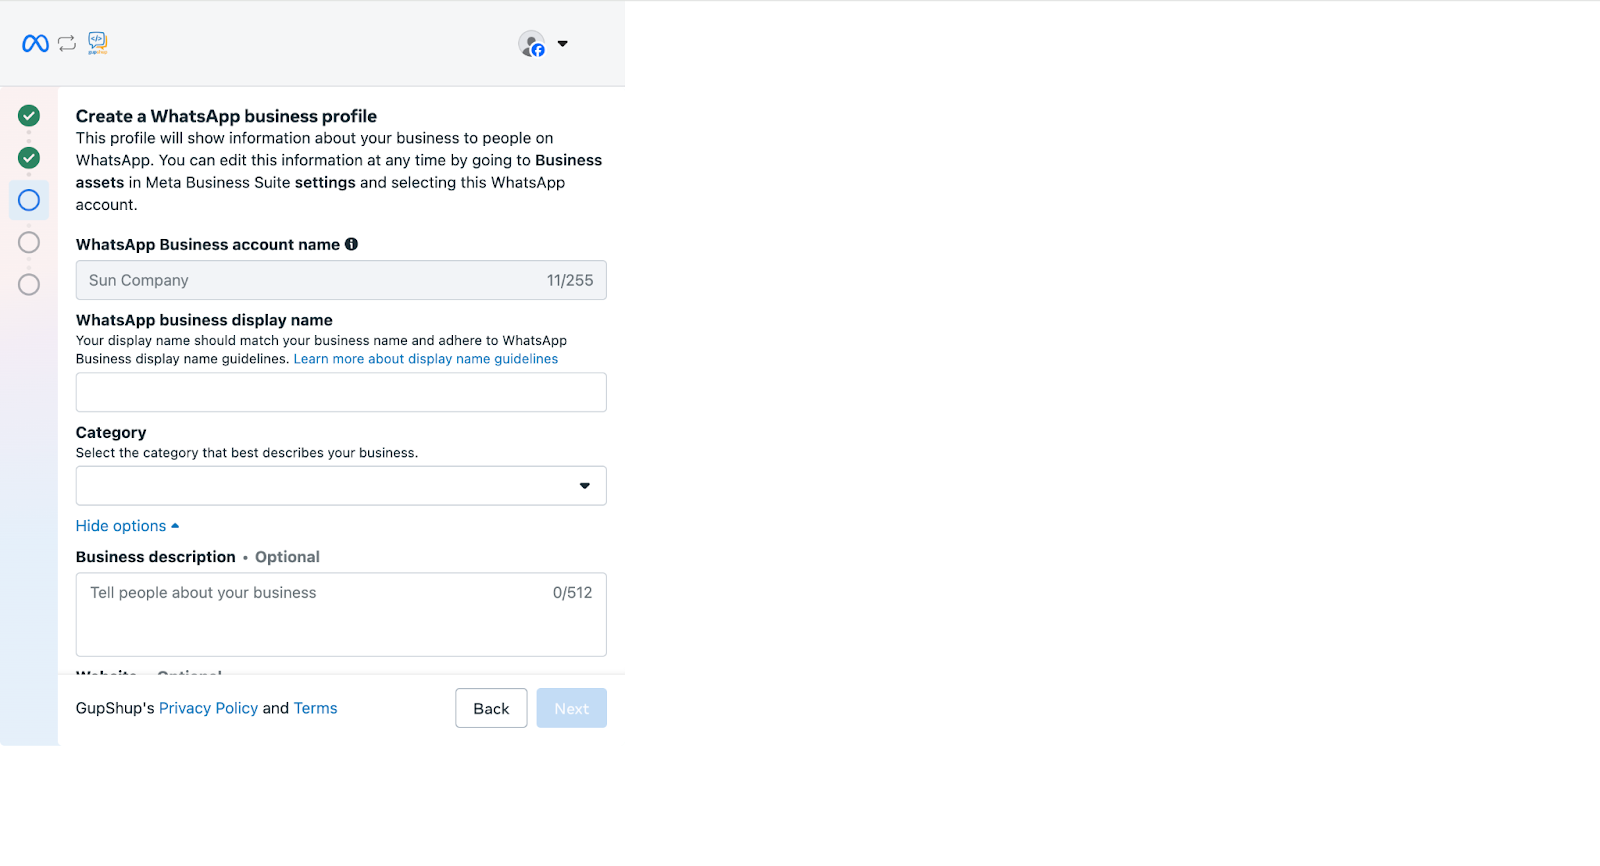Image resolution: width=1600 pixels, height=866 pixels.
Task: Select the fifth step circle
Action: [29, 285]
